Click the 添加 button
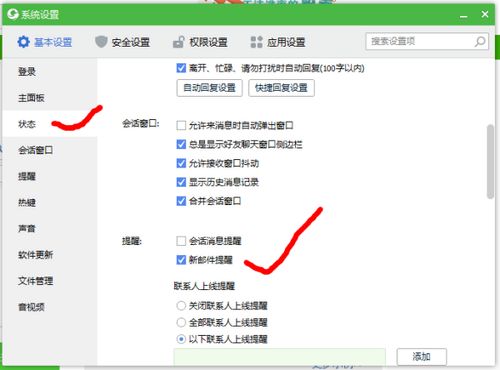500x370 pixels. 422,357
